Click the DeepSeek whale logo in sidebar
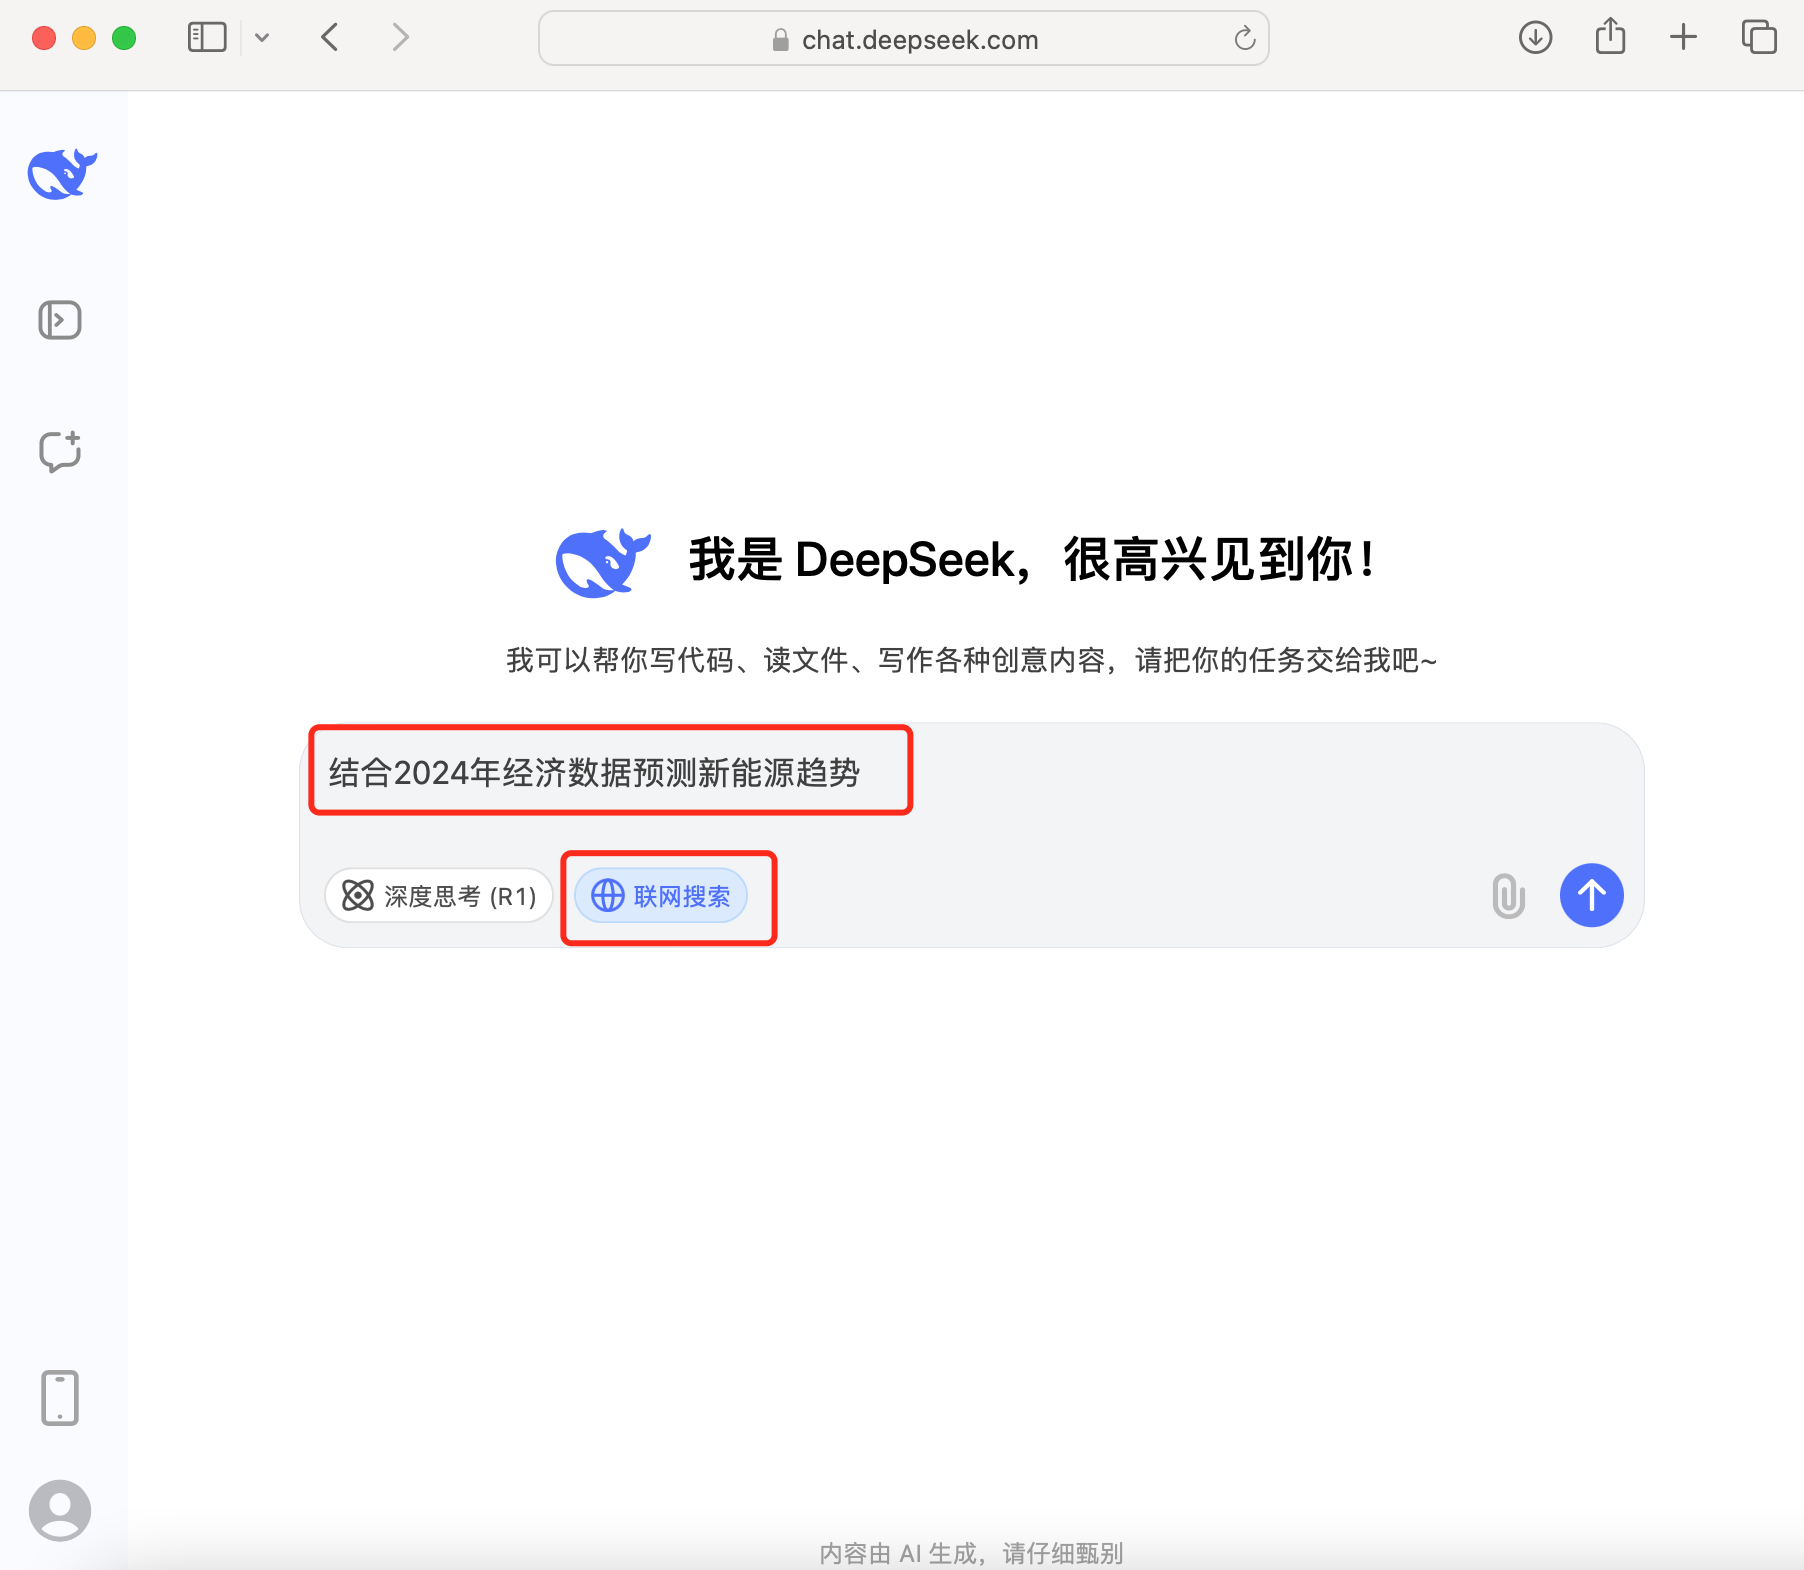Image resolution: width=1804 pixels, height=1570 pixels. [x=62, y=174]
